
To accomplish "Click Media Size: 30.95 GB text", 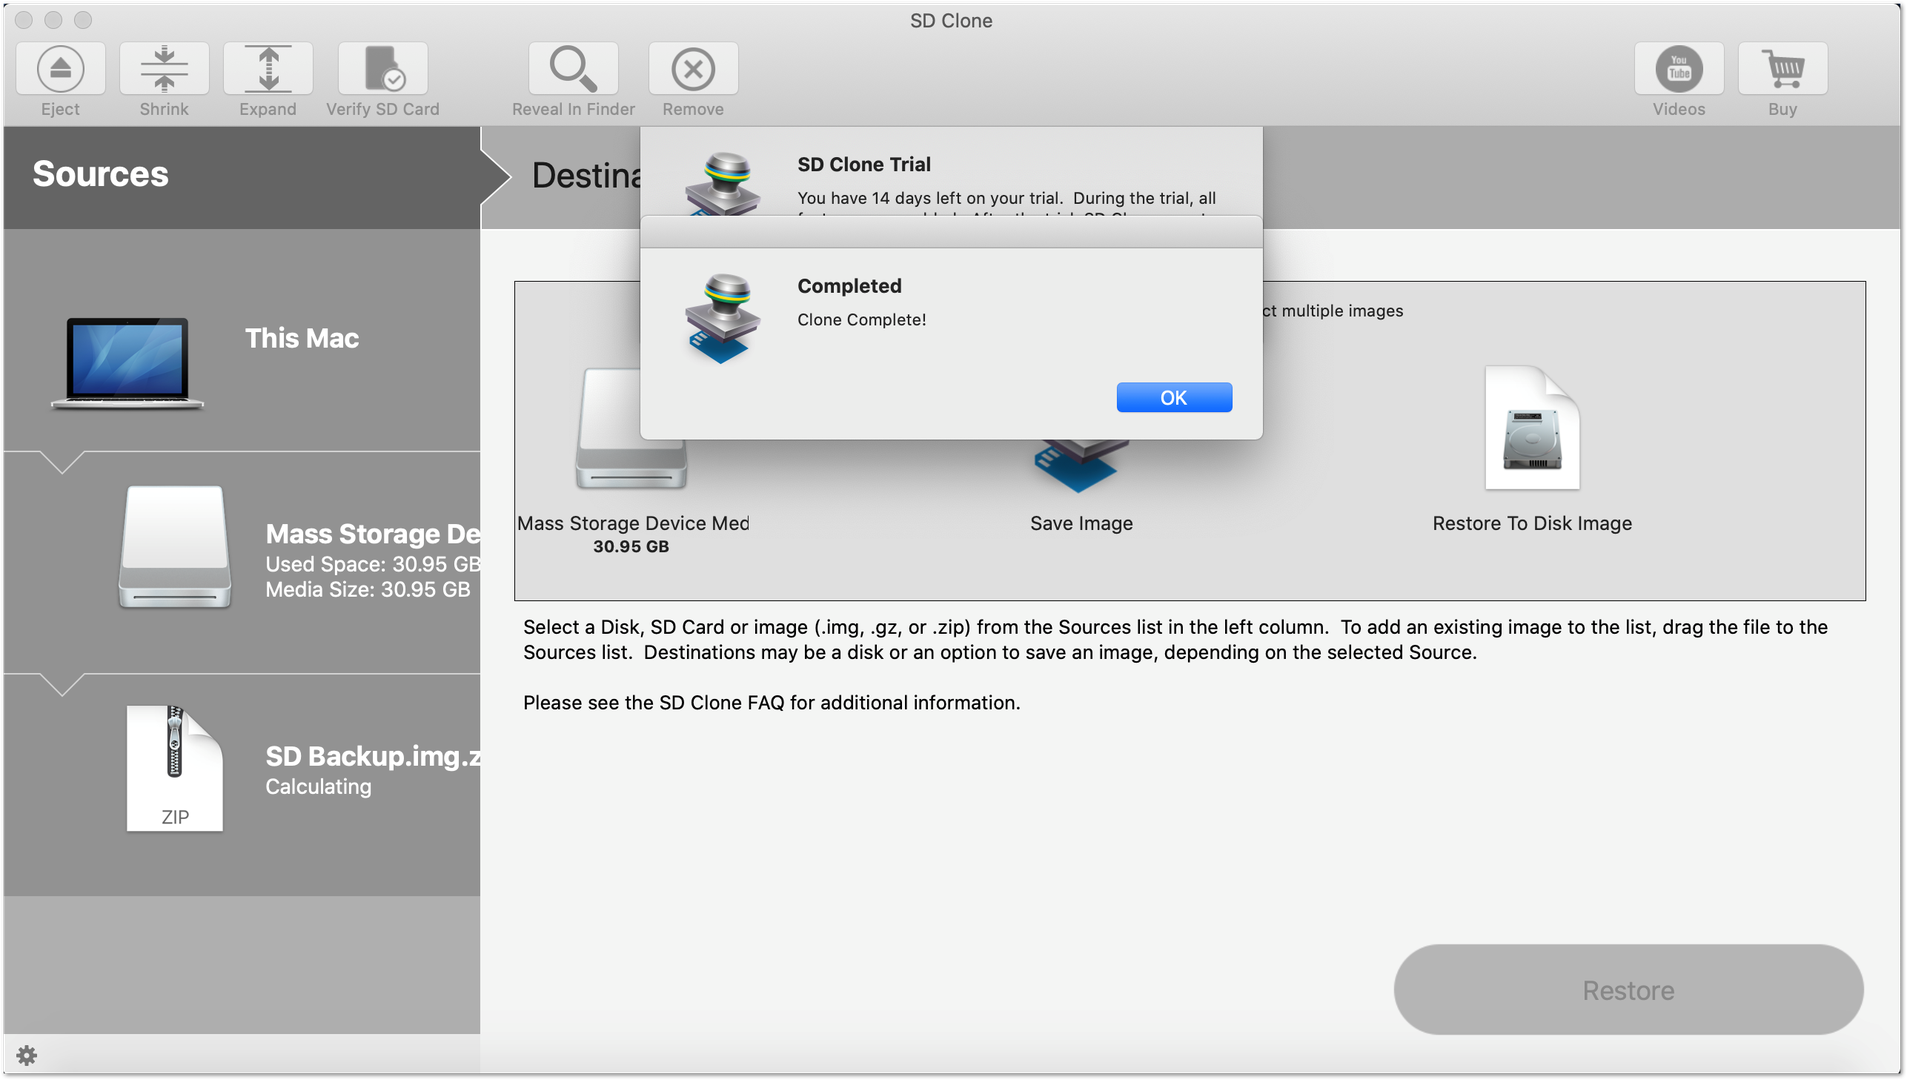I will point(368,590).
